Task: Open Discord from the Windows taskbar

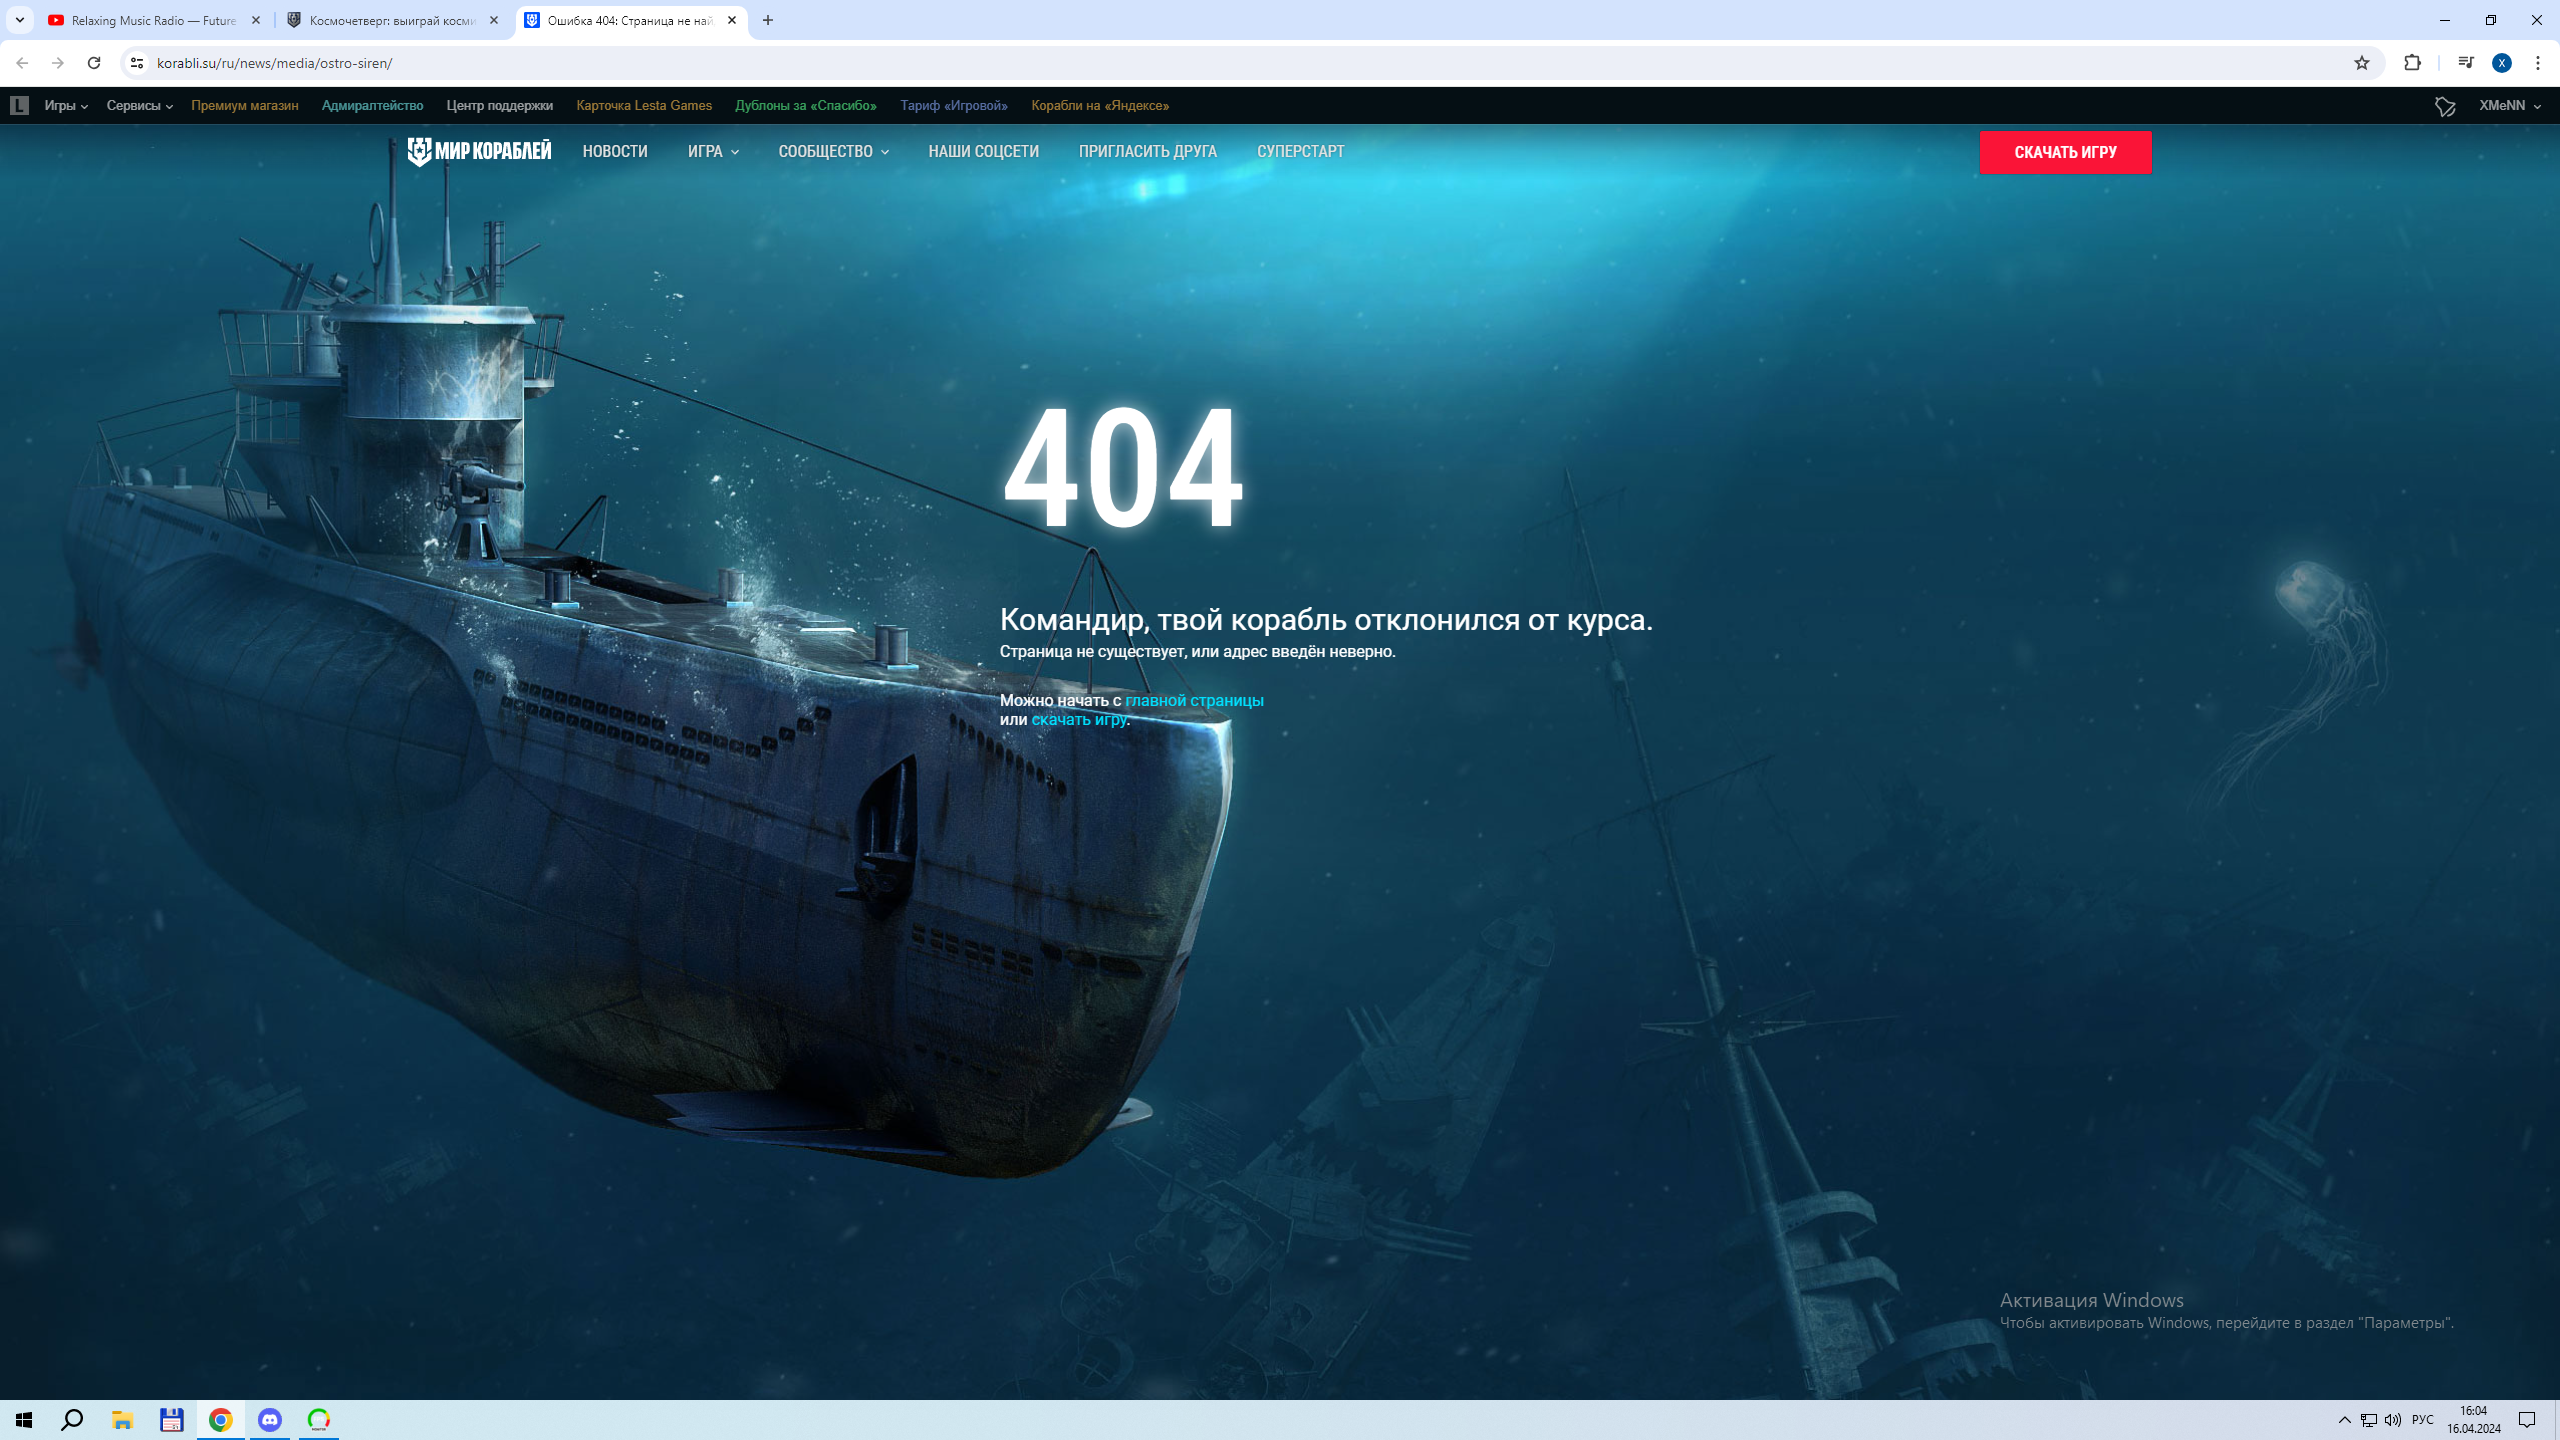Action: 270,1419
